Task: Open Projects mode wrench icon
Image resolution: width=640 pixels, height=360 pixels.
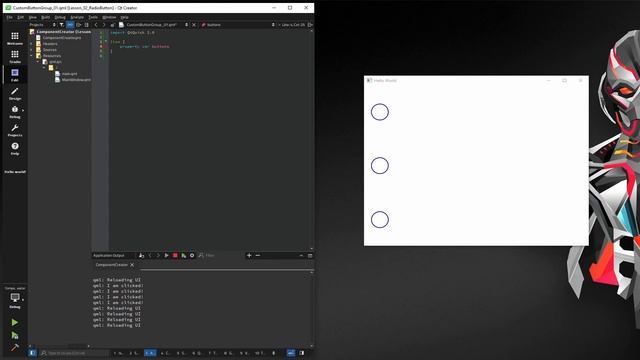Action: 15,130
